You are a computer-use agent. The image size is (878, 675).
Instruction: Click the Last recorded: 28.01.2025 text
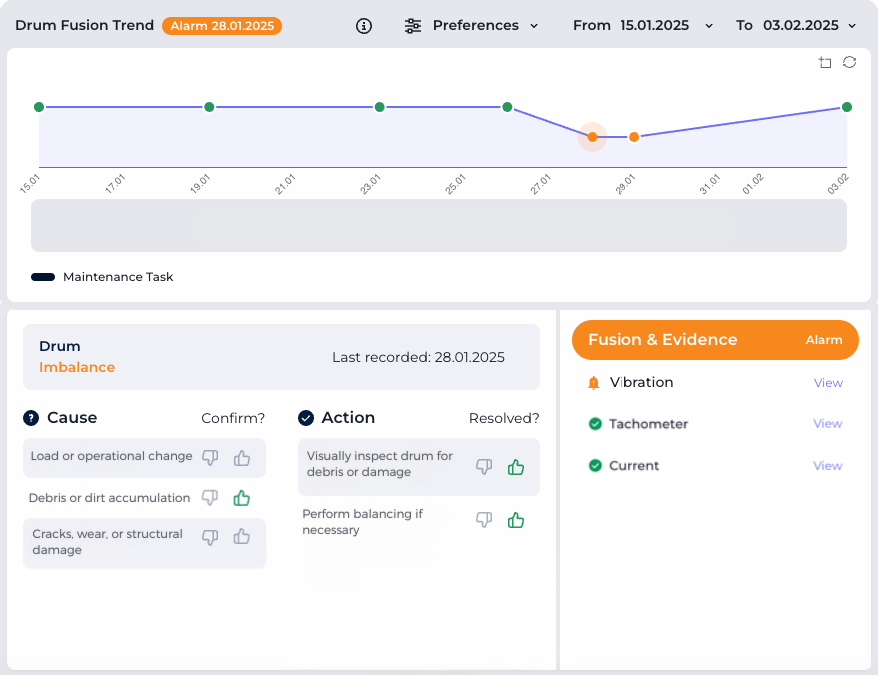click(418, 357)
